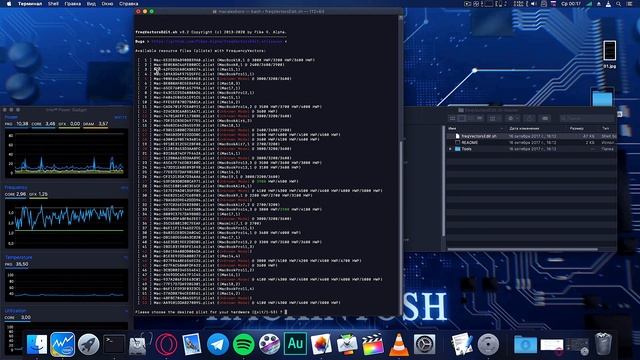Open the Apple menu
This screenshot has height=360, width=640.
click(9, 4)
